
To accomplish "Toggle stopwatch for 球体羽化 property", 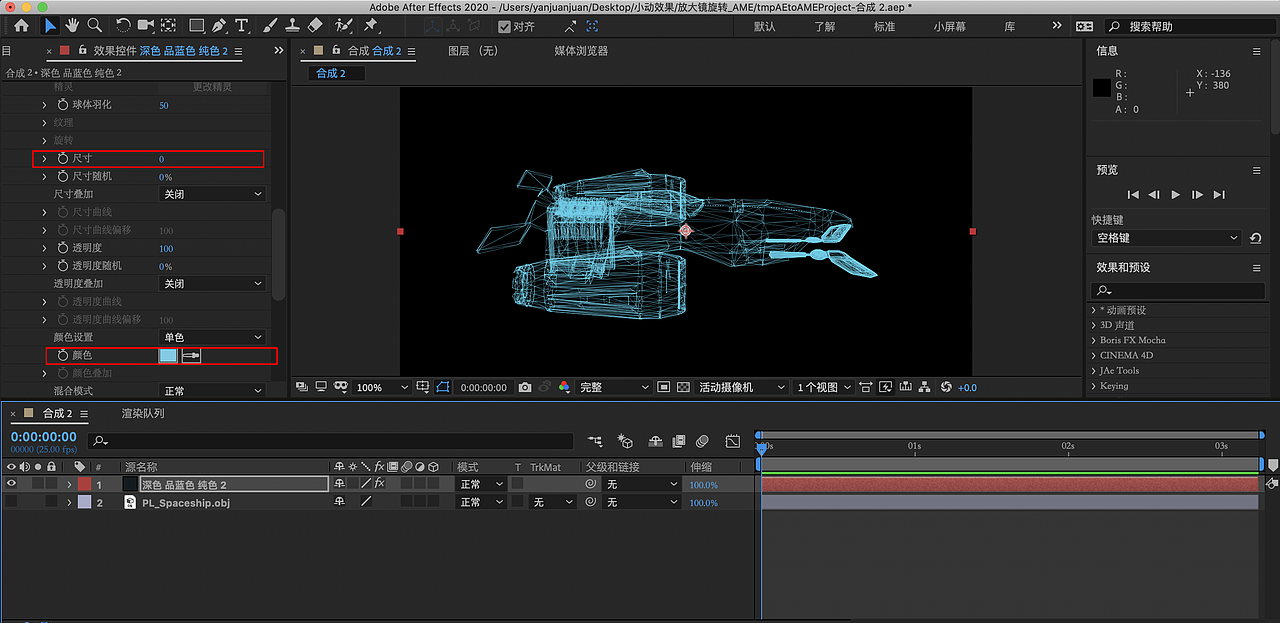I will (x=62, y=105).
